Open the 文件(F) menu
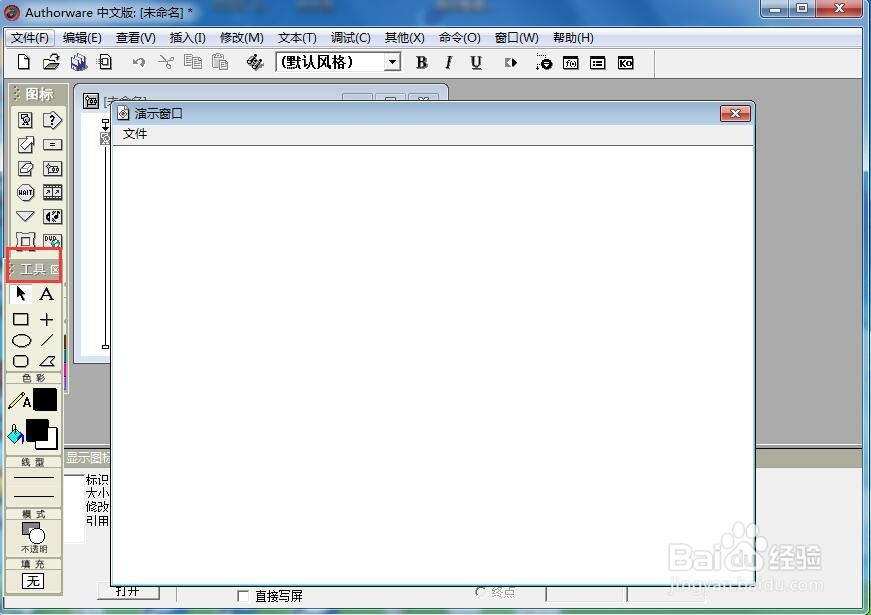 [30, 38]
